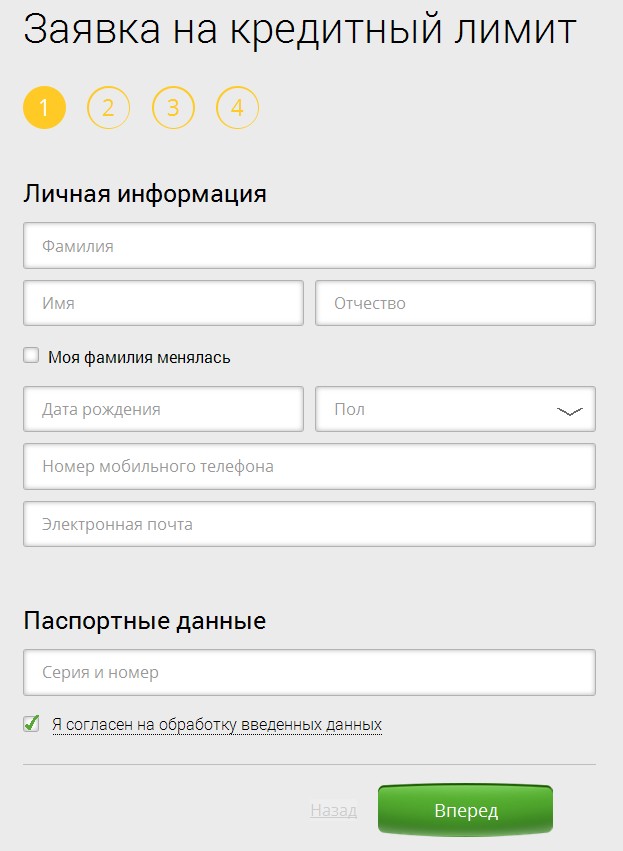Click the 'Отчество' input field
Image resolution: width=623 pixels, height=851 pixels.
(x=455, y=303)
